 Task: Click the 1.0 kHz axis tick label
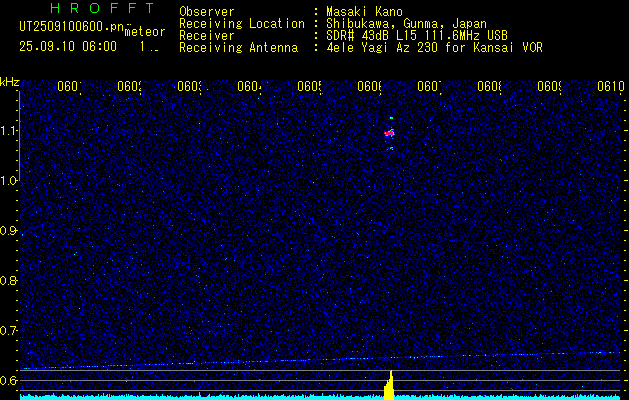click(x=10, y=181)
